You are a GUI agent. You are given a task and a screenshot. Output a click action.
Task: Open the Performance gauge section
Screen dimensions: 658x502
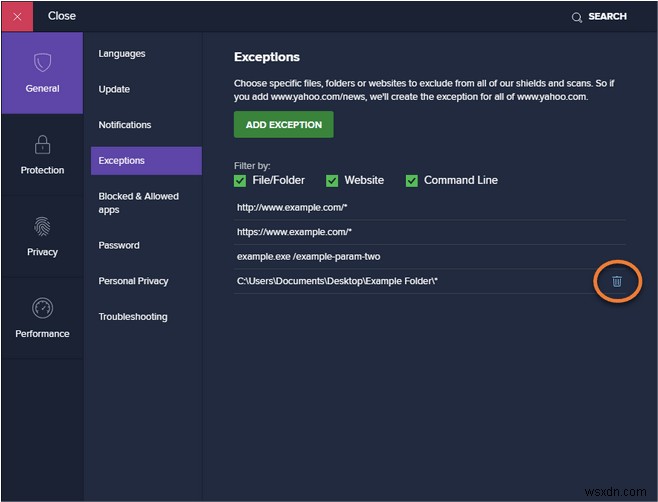[x=42, y=318]
